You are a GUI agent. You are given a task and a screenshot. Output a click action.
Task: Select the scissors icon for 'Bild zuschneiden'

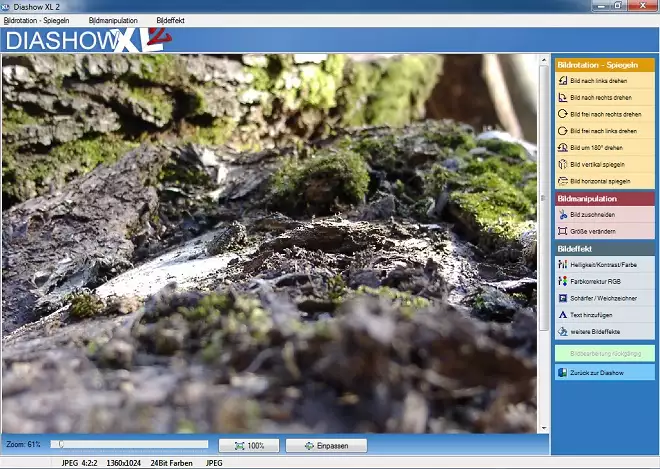(x=563, y=215)
